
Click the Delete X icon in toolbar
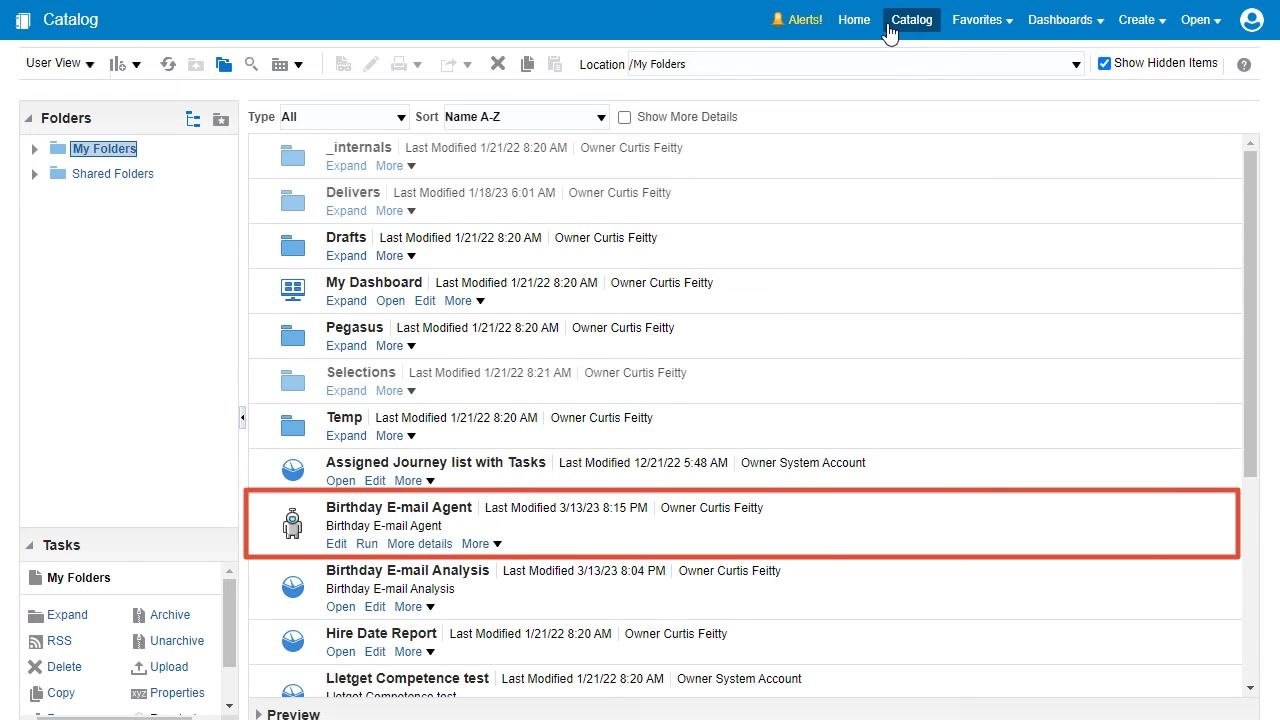coord(498,64)
